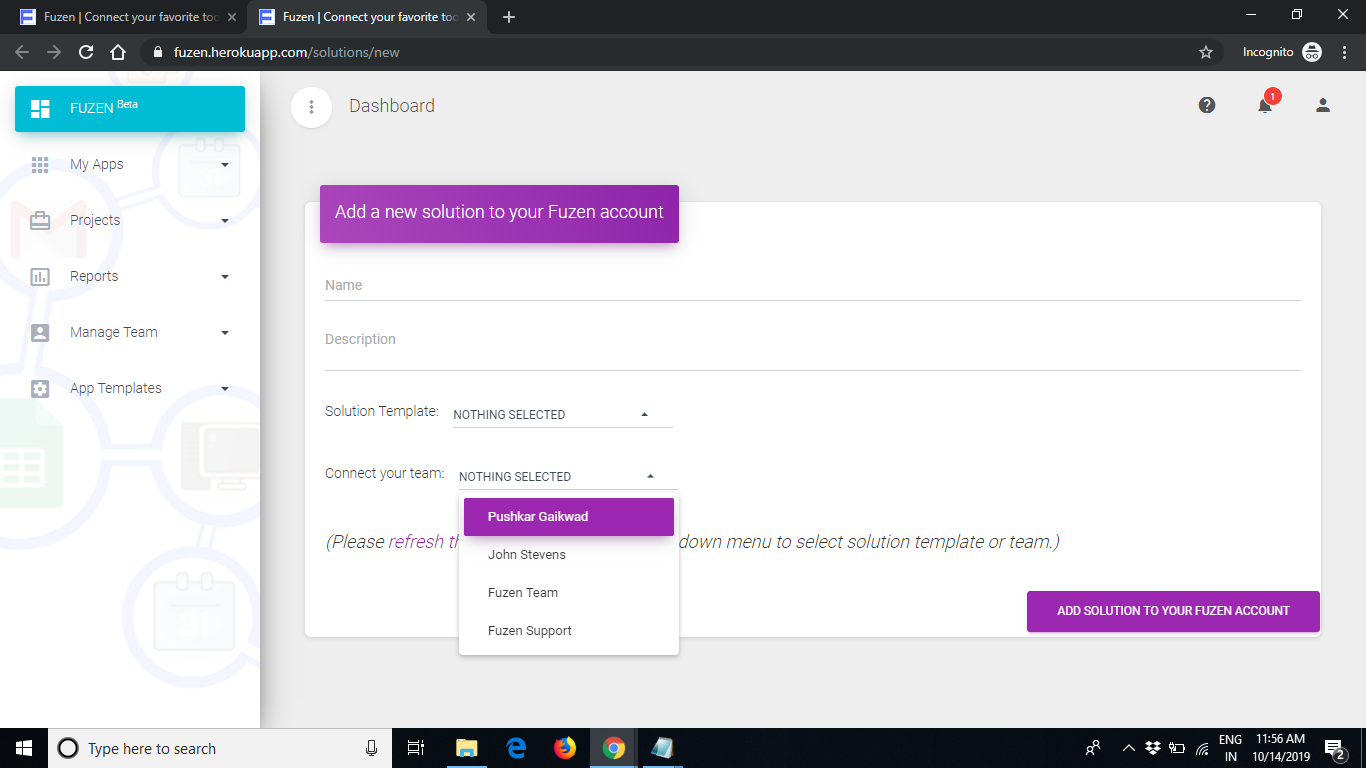Choose Fuzen Team in the dropdown
This screenshot has width=1366, height=768.
click(569, 593)
